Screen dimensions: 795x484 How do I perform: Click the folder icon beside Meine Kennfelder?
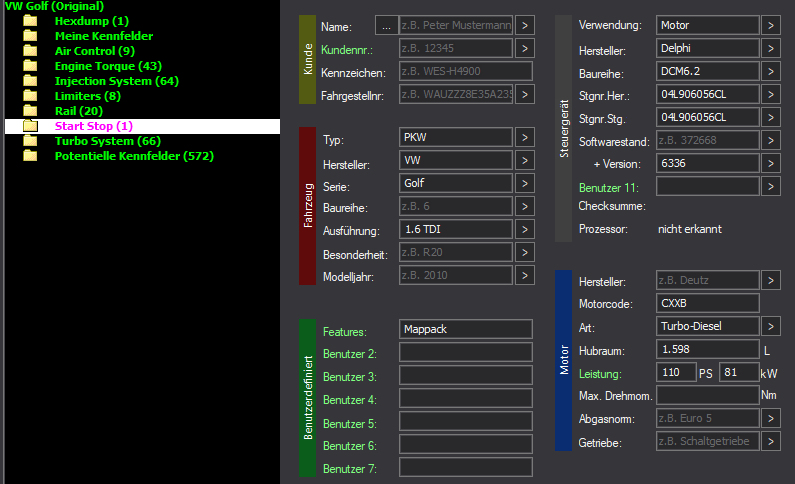pyautogui.click(x=30, y=36)
